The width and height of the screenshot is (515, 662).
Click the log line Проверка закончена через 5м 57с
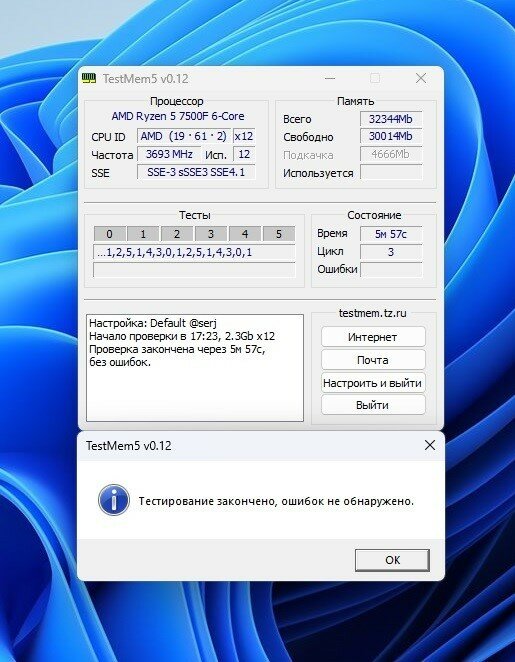pyautogui.click(x=177, y=350)
